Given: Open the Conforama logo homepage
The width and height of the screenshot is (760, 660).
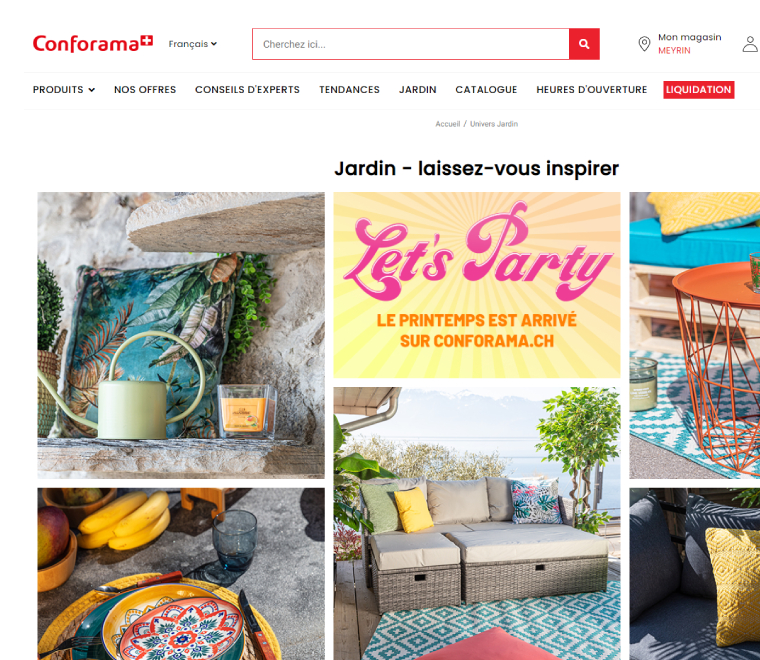Looking at the screenshot, I should pos(93,44).
